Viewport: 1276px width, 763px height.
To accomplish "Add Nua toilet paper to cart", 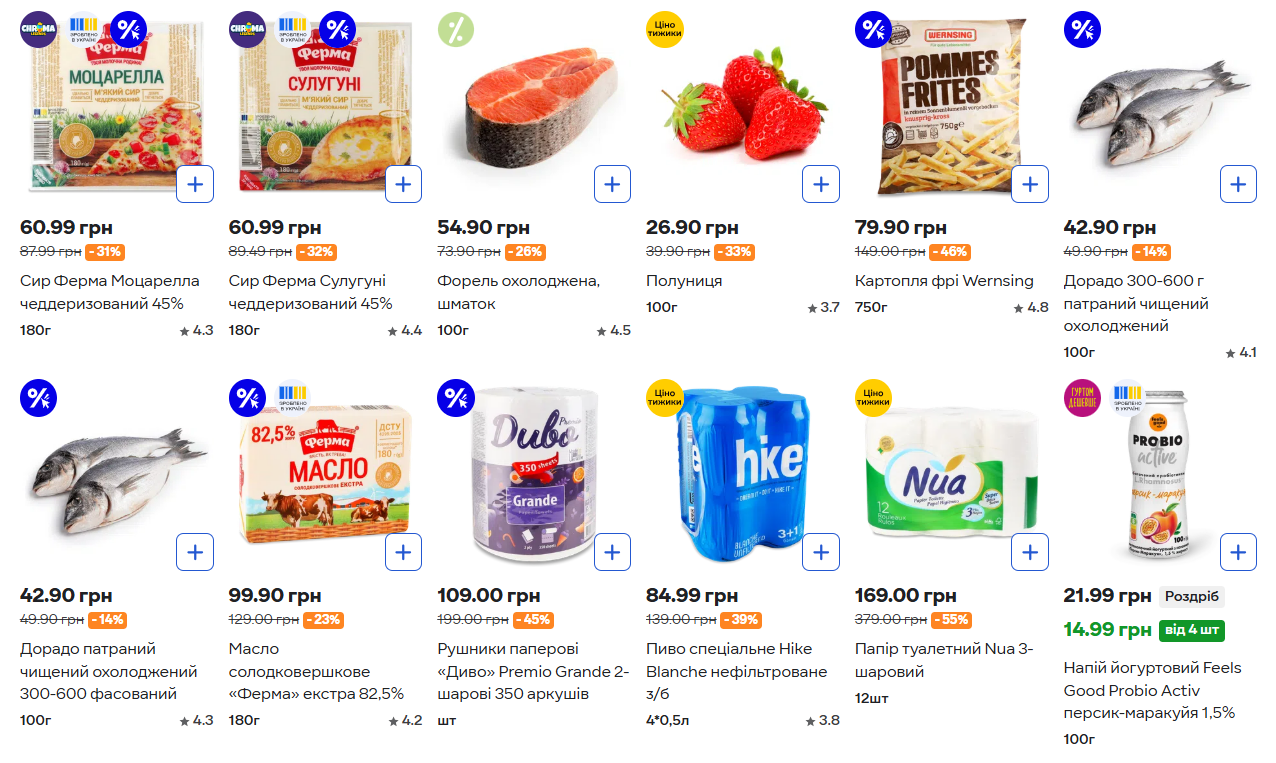I will pyautogui.click(x=1029, y=552).
